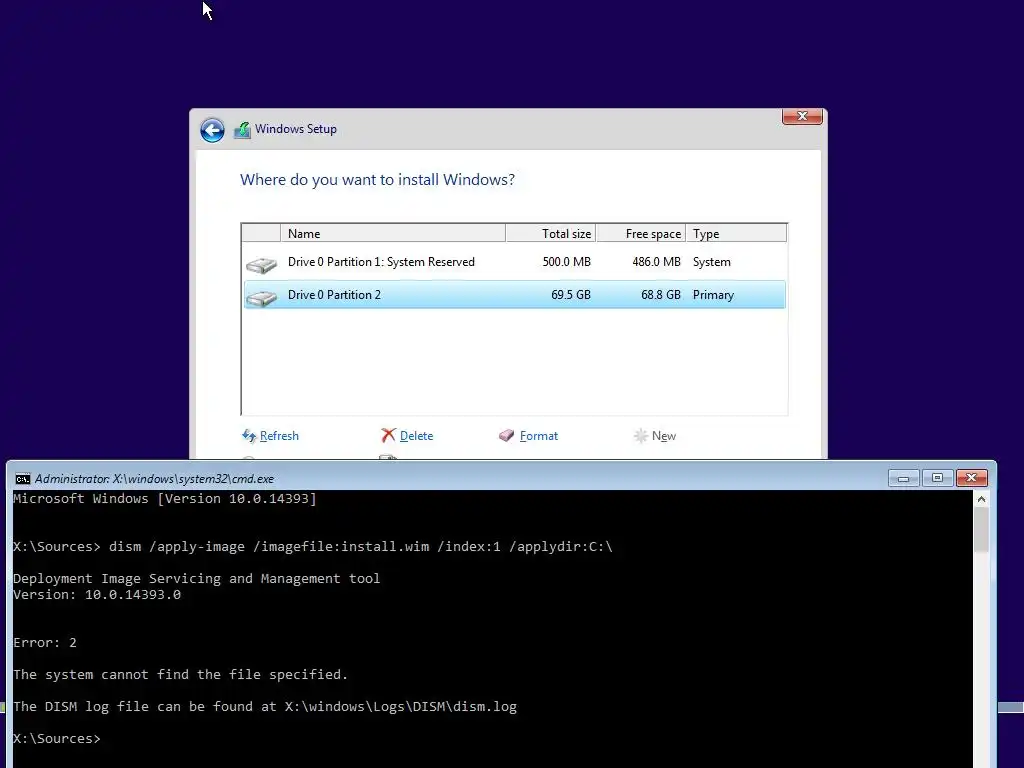Click the 68.8 GB free space cell
The height and width of the screenshot is (768, 1024).
(x=661, y=295)
